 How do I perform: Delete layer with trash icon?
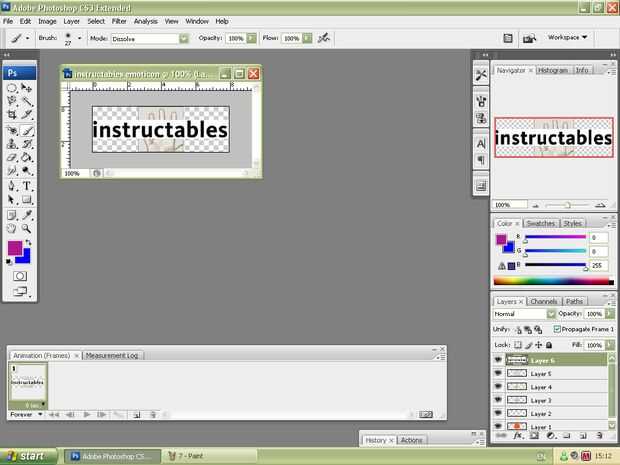[599, 436]
